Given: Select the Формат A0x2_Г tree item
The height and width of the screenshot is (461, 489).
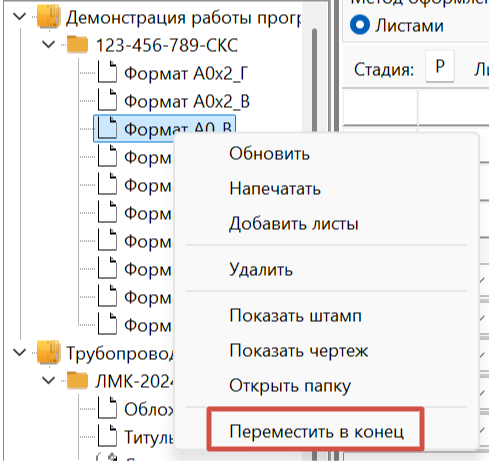Looking at the screenshot, I should (186, 73).
